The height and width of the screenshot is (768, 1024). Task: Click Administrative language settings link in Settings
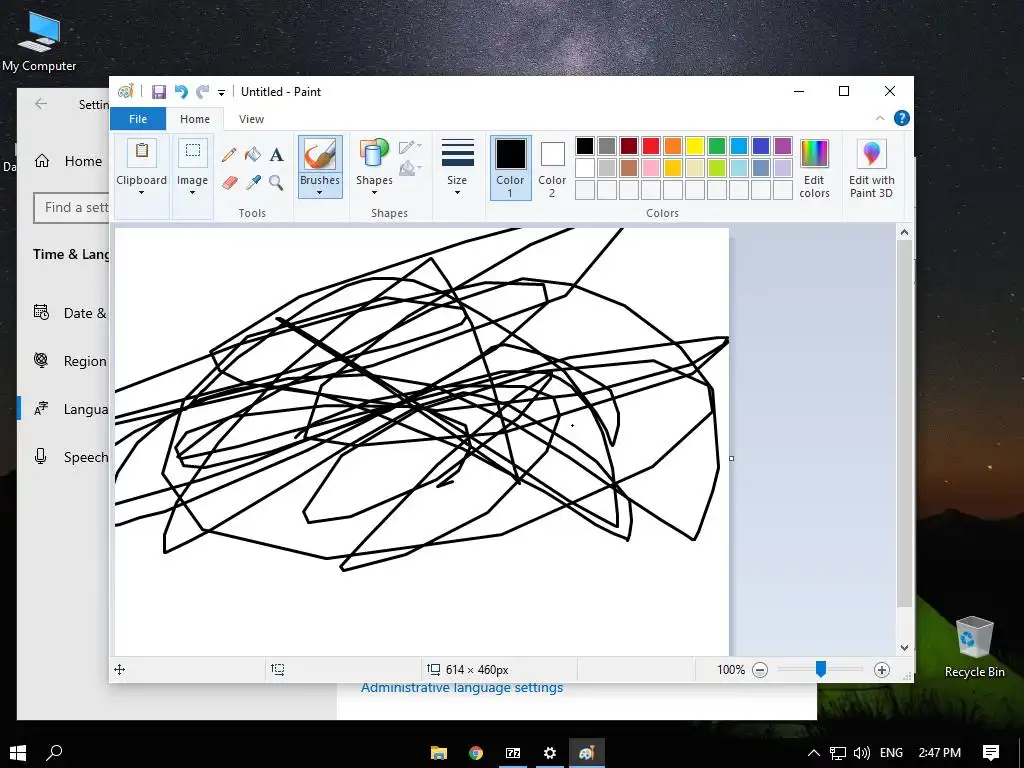(x=462, y=688)
